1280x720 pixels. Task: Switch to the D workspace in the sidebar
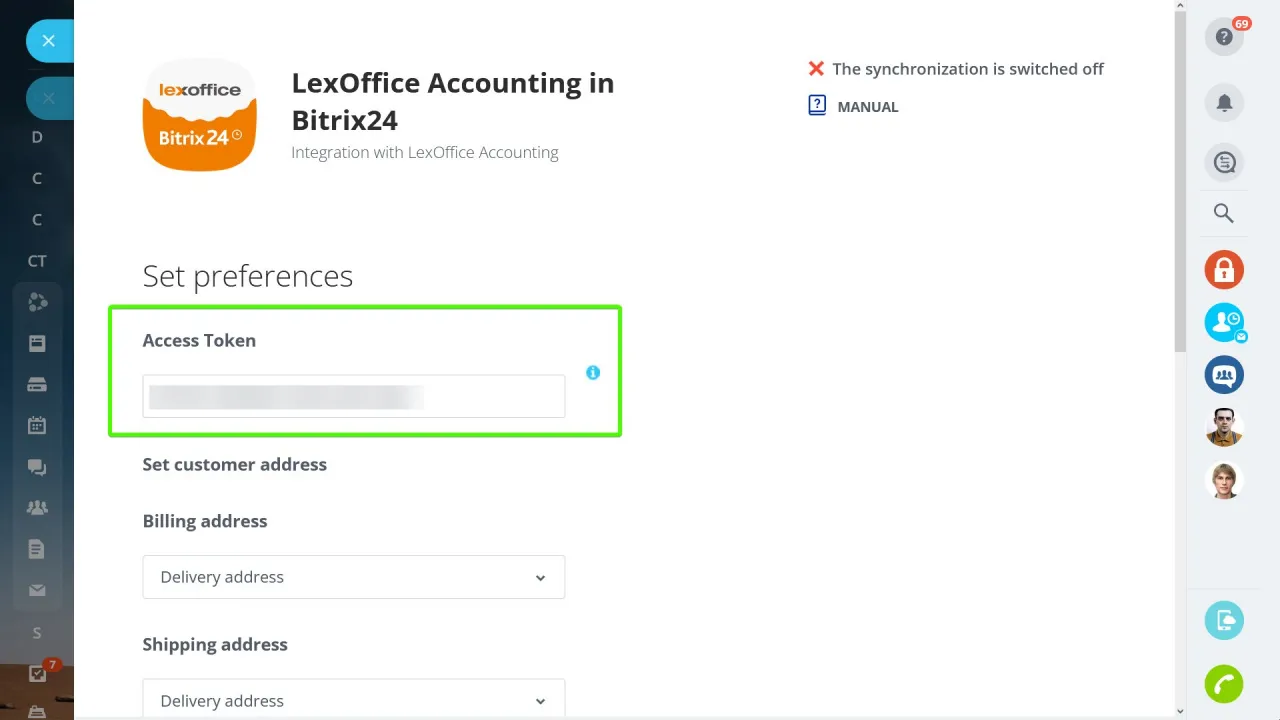tap(36, 137)
